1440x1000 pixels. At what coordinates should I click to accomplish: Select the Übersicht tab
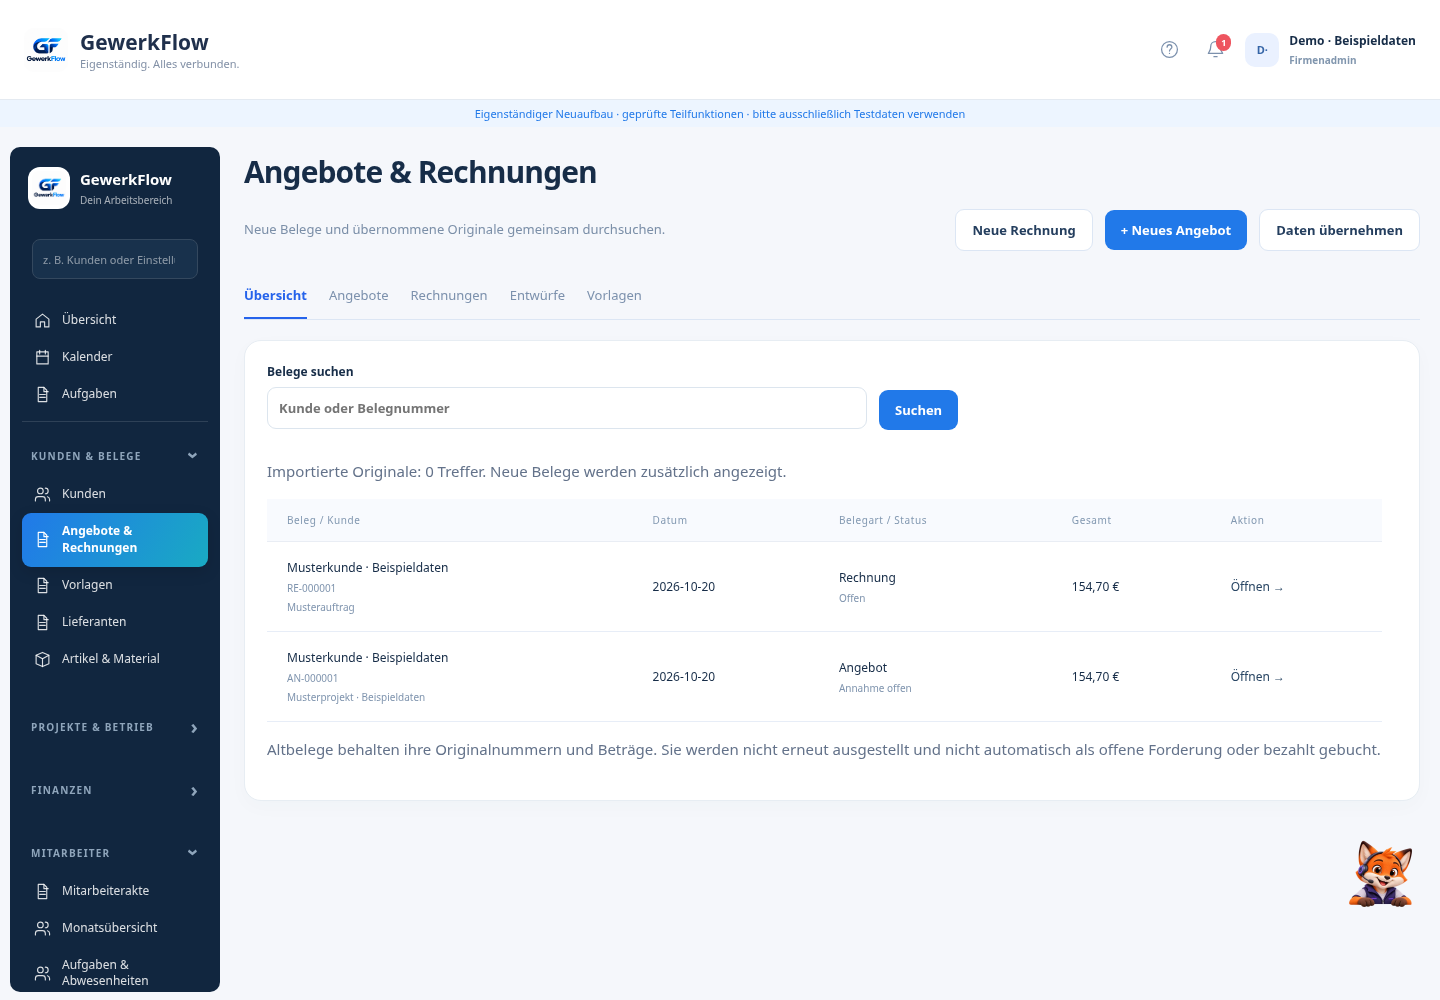coord(275,296)
